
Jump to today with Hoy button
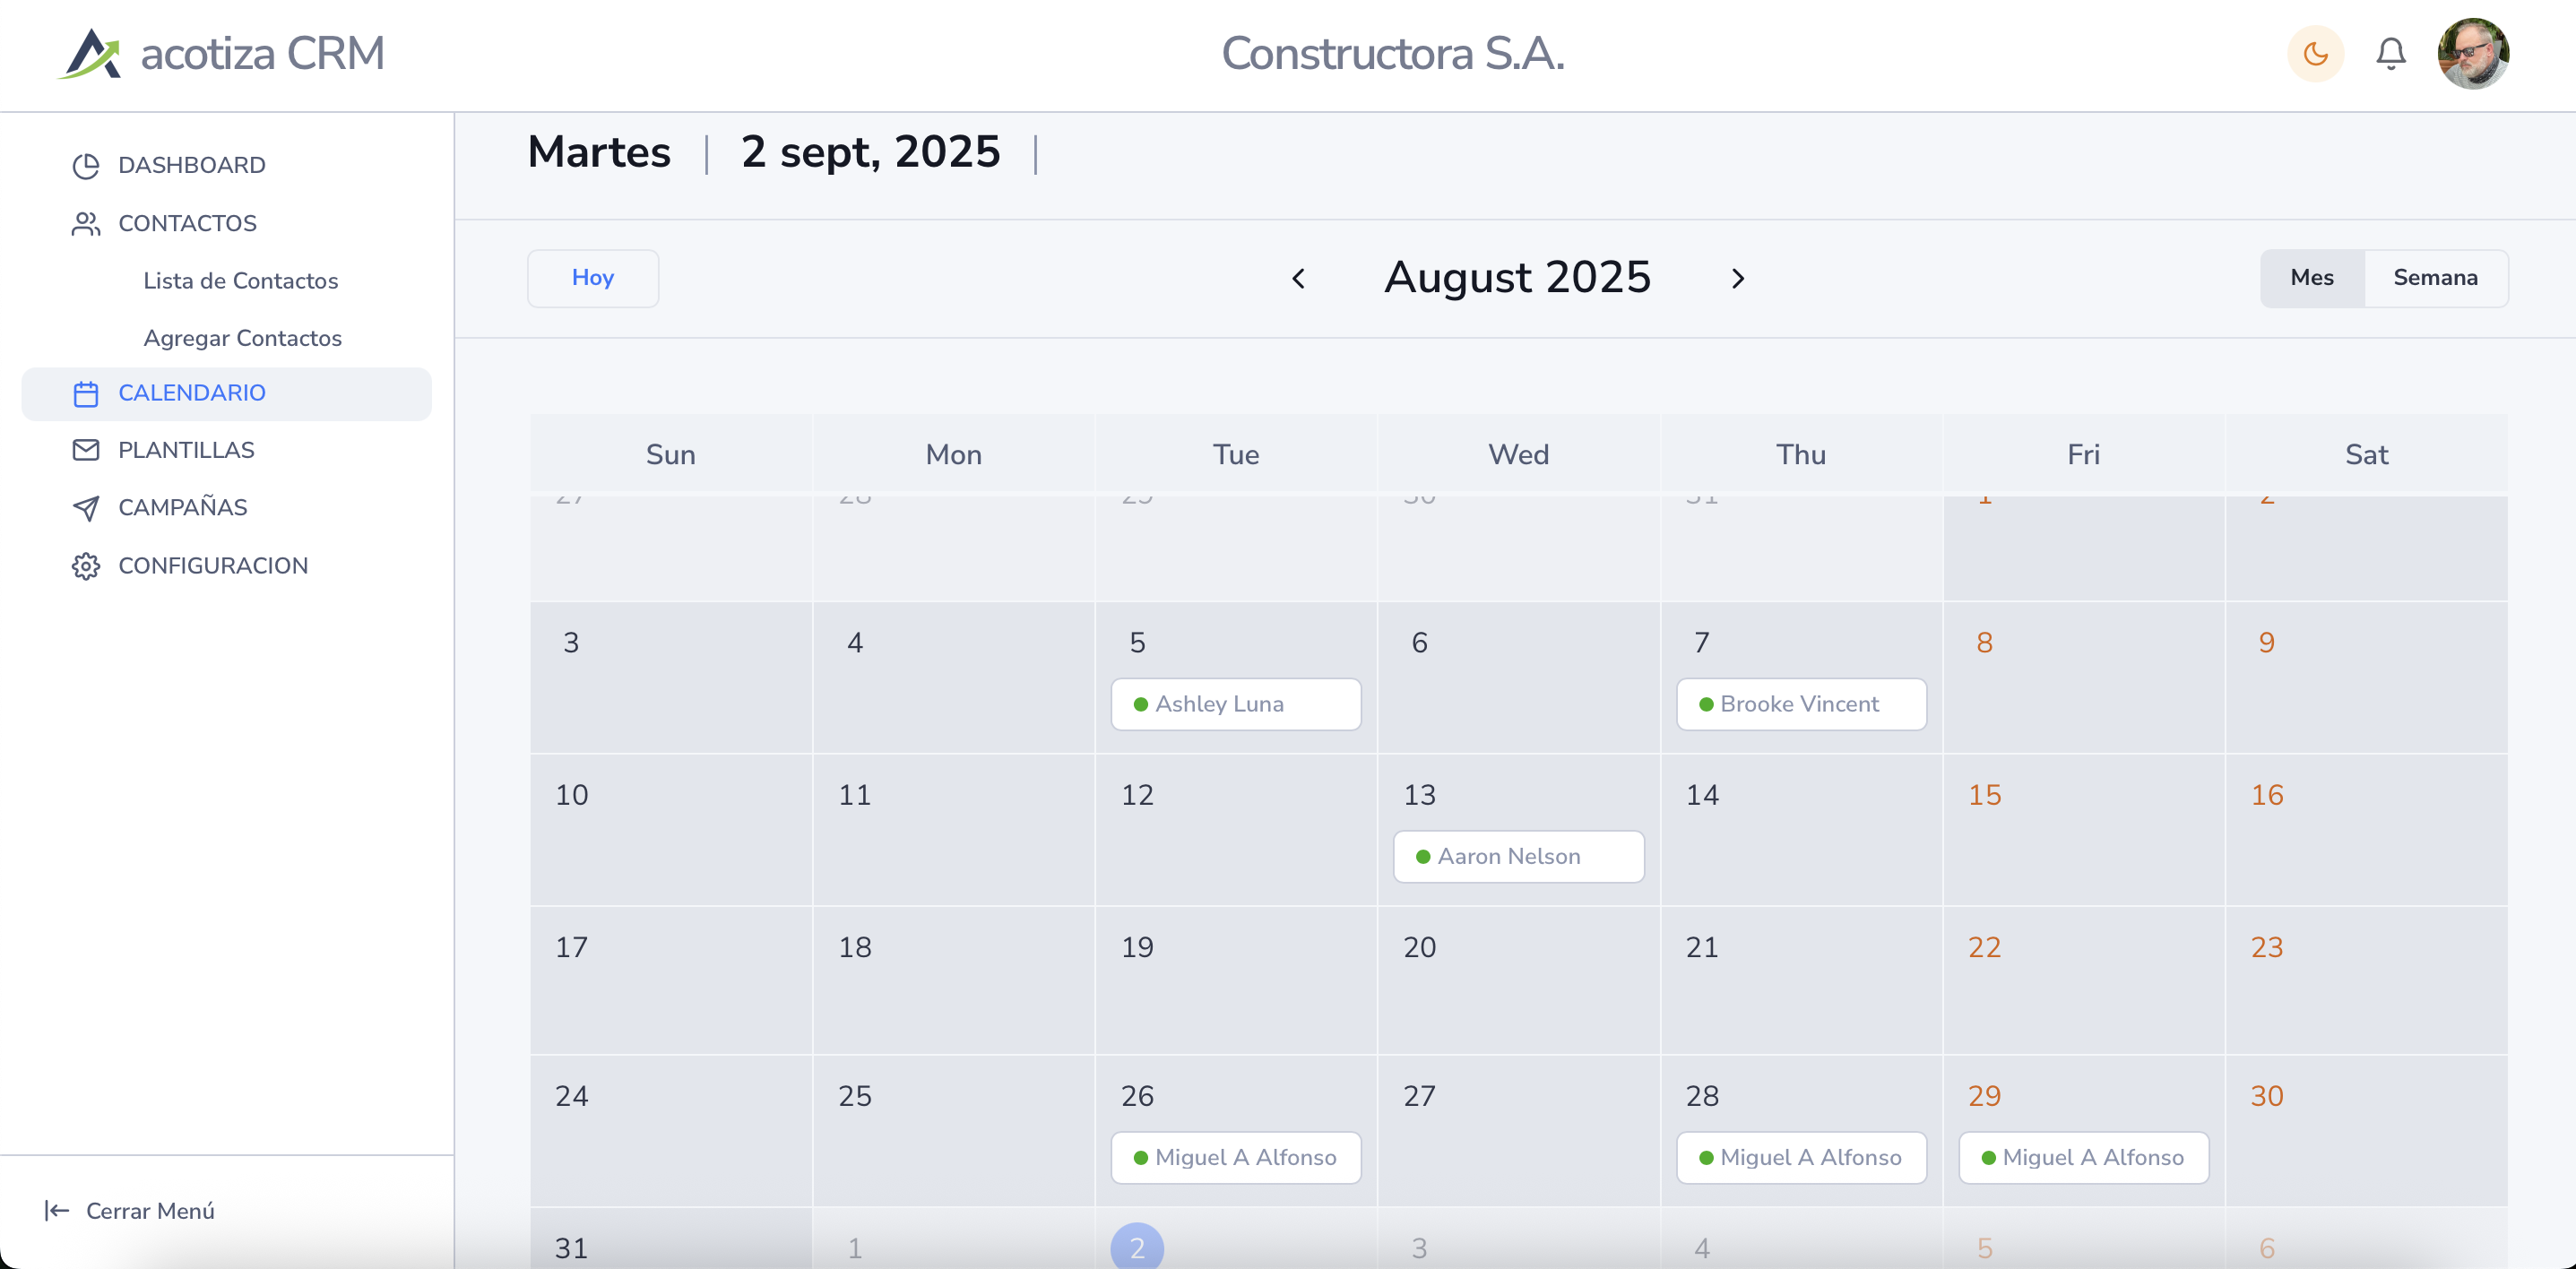pyautogui.click(x=593, y=278)
